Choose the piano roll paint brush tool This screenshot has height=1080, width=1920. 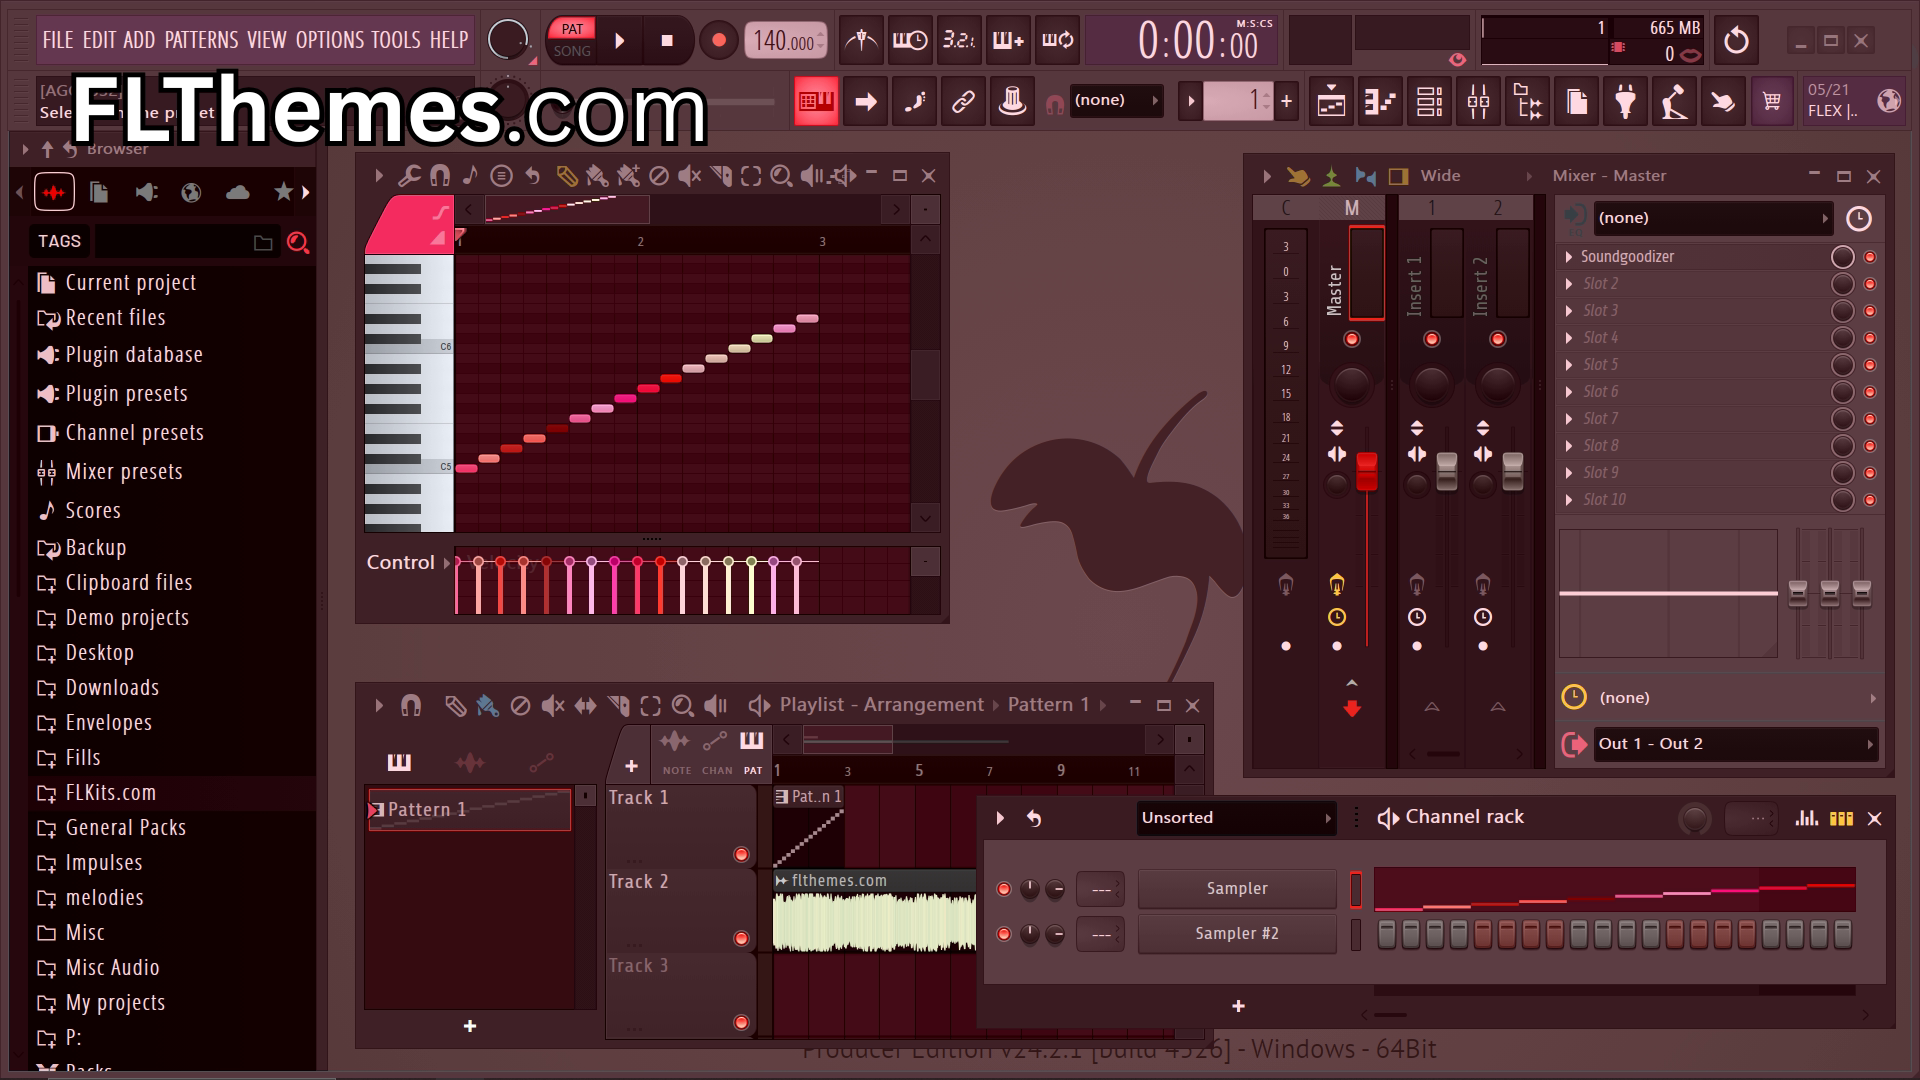pos(597,176)
